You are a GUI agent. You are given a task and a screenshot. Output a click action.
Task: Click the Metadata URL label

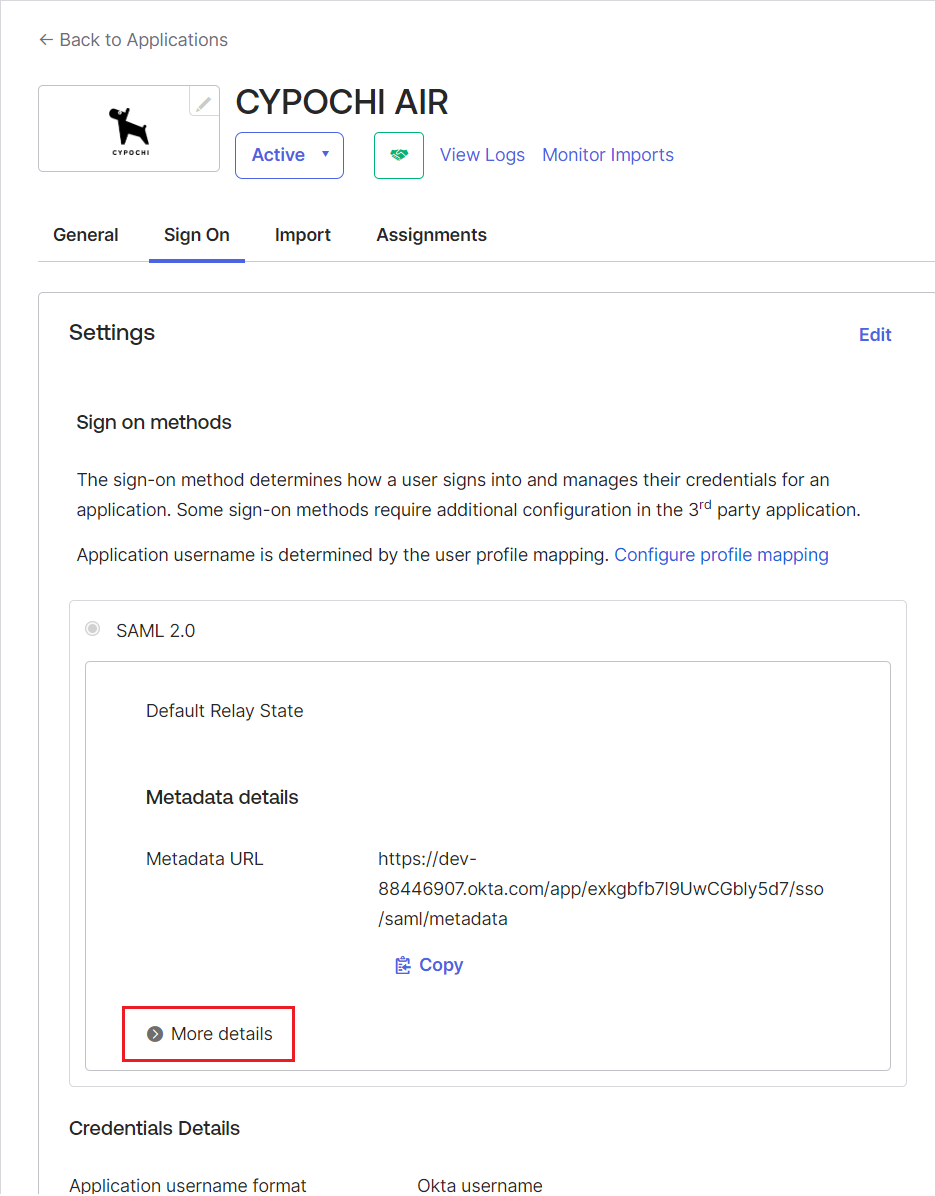(x=204, y=859)
